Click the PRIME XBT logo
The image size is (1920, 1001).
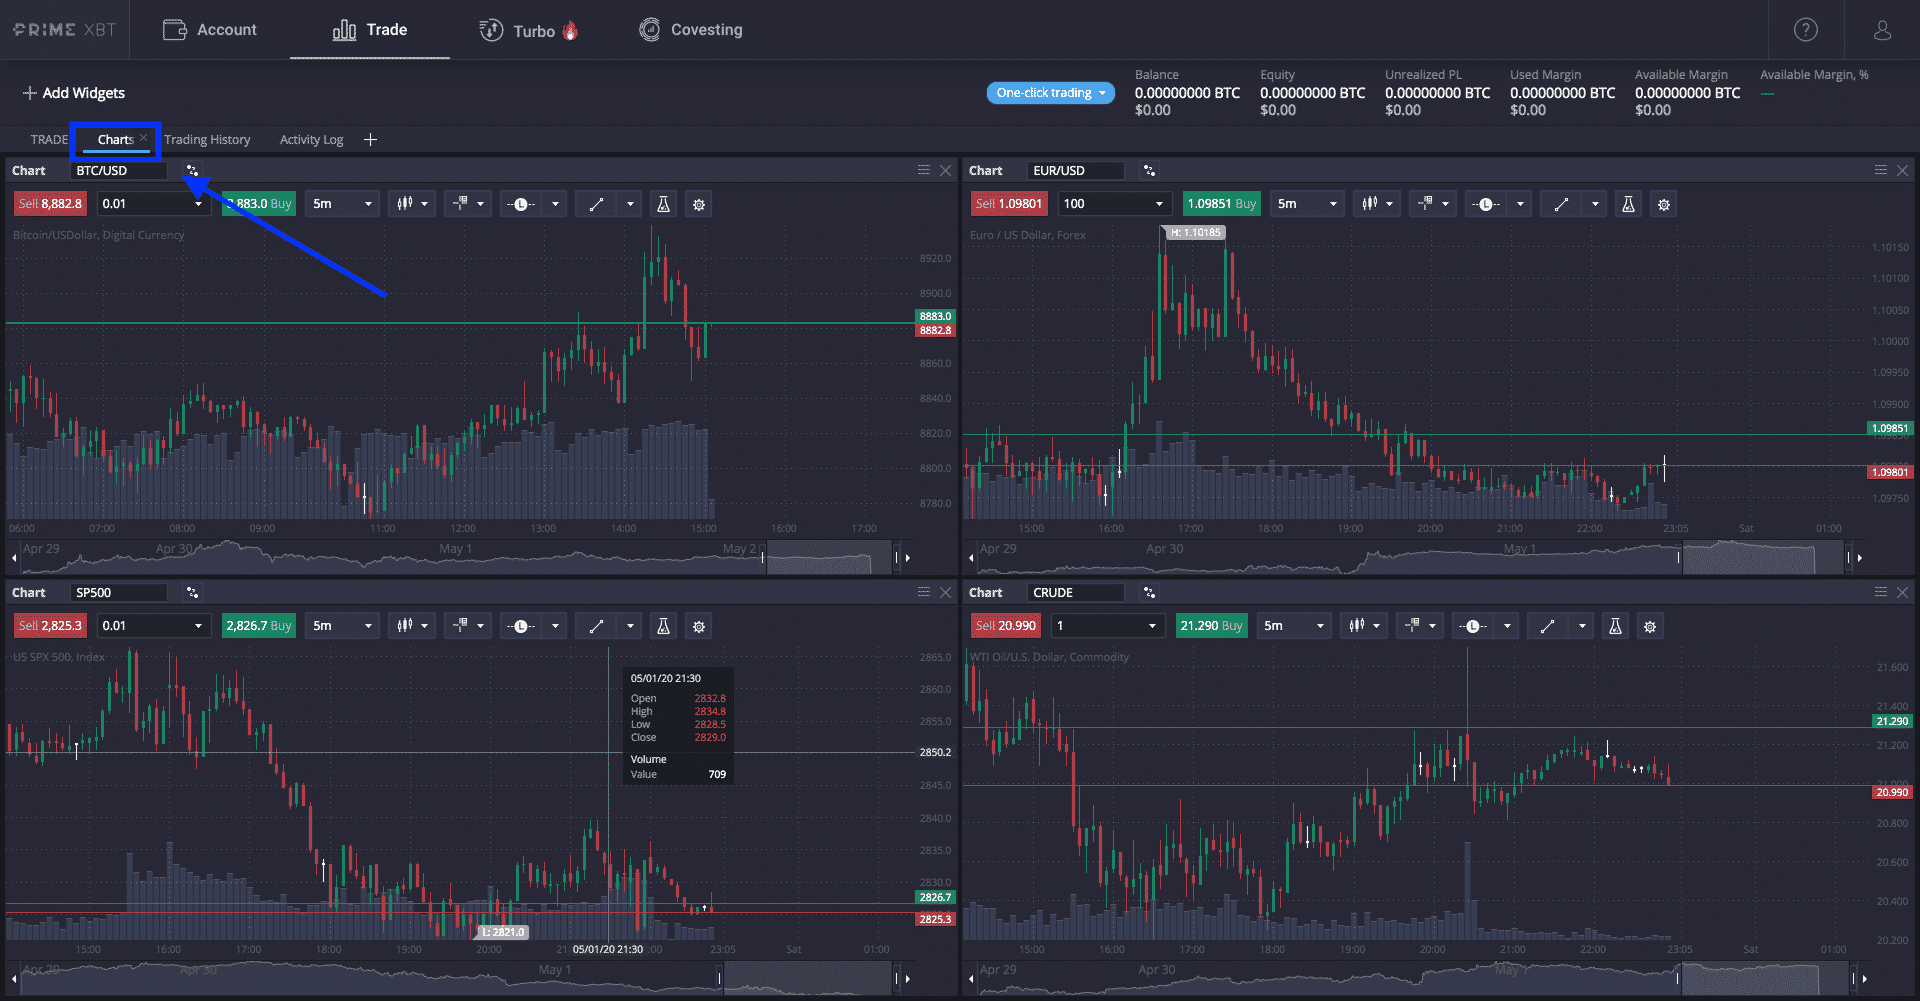click(x=64, y=30)
